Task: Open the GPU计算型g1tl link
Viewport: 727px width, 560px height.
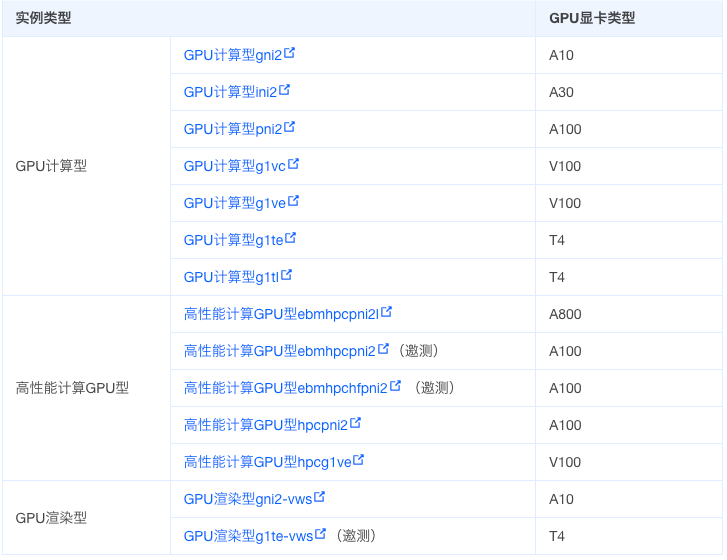Action: tap(232, 277)
